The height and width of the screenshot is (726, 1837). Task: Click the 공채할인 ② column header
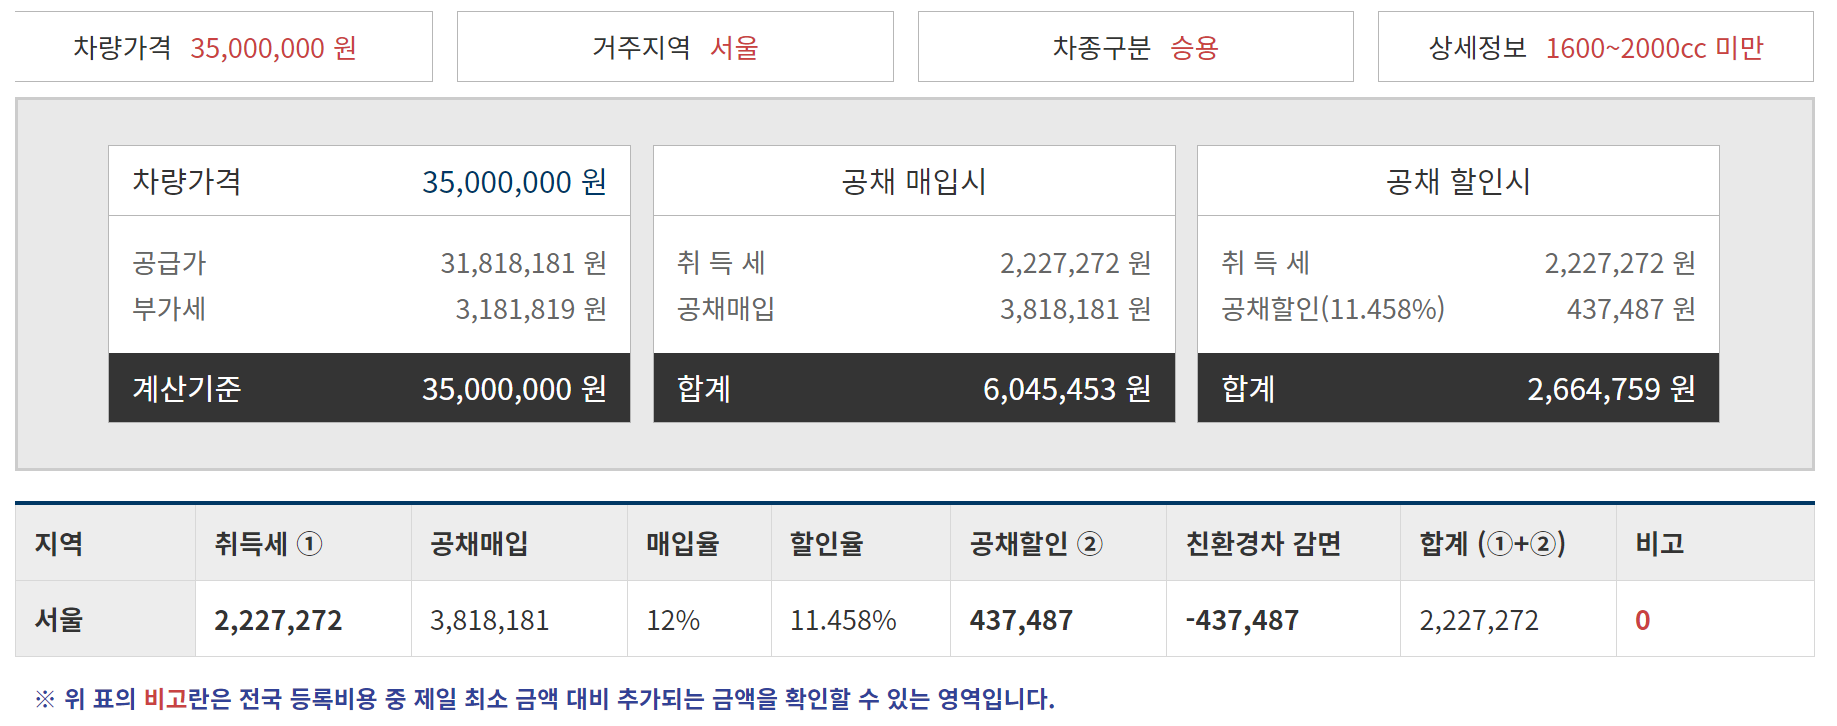1058,543
